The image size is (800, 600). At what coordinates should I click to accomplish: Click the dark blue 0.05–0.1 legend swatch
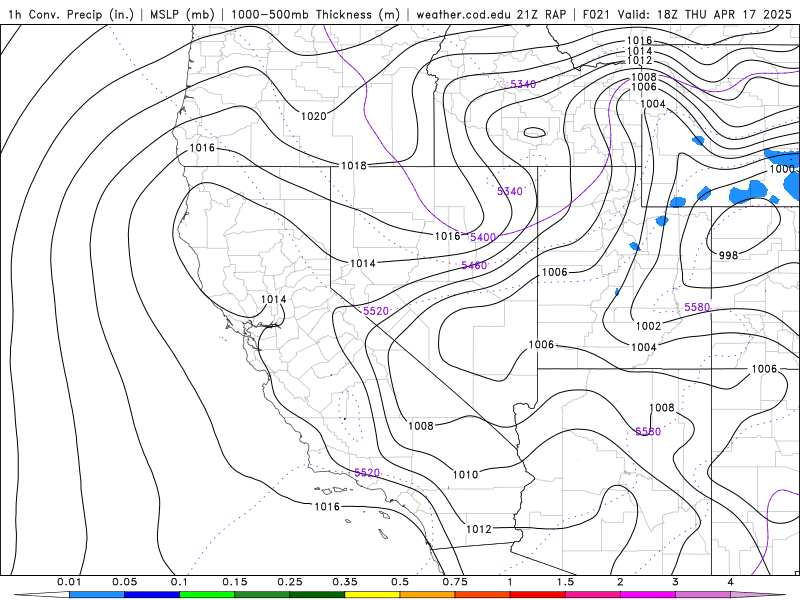(152, 595)
